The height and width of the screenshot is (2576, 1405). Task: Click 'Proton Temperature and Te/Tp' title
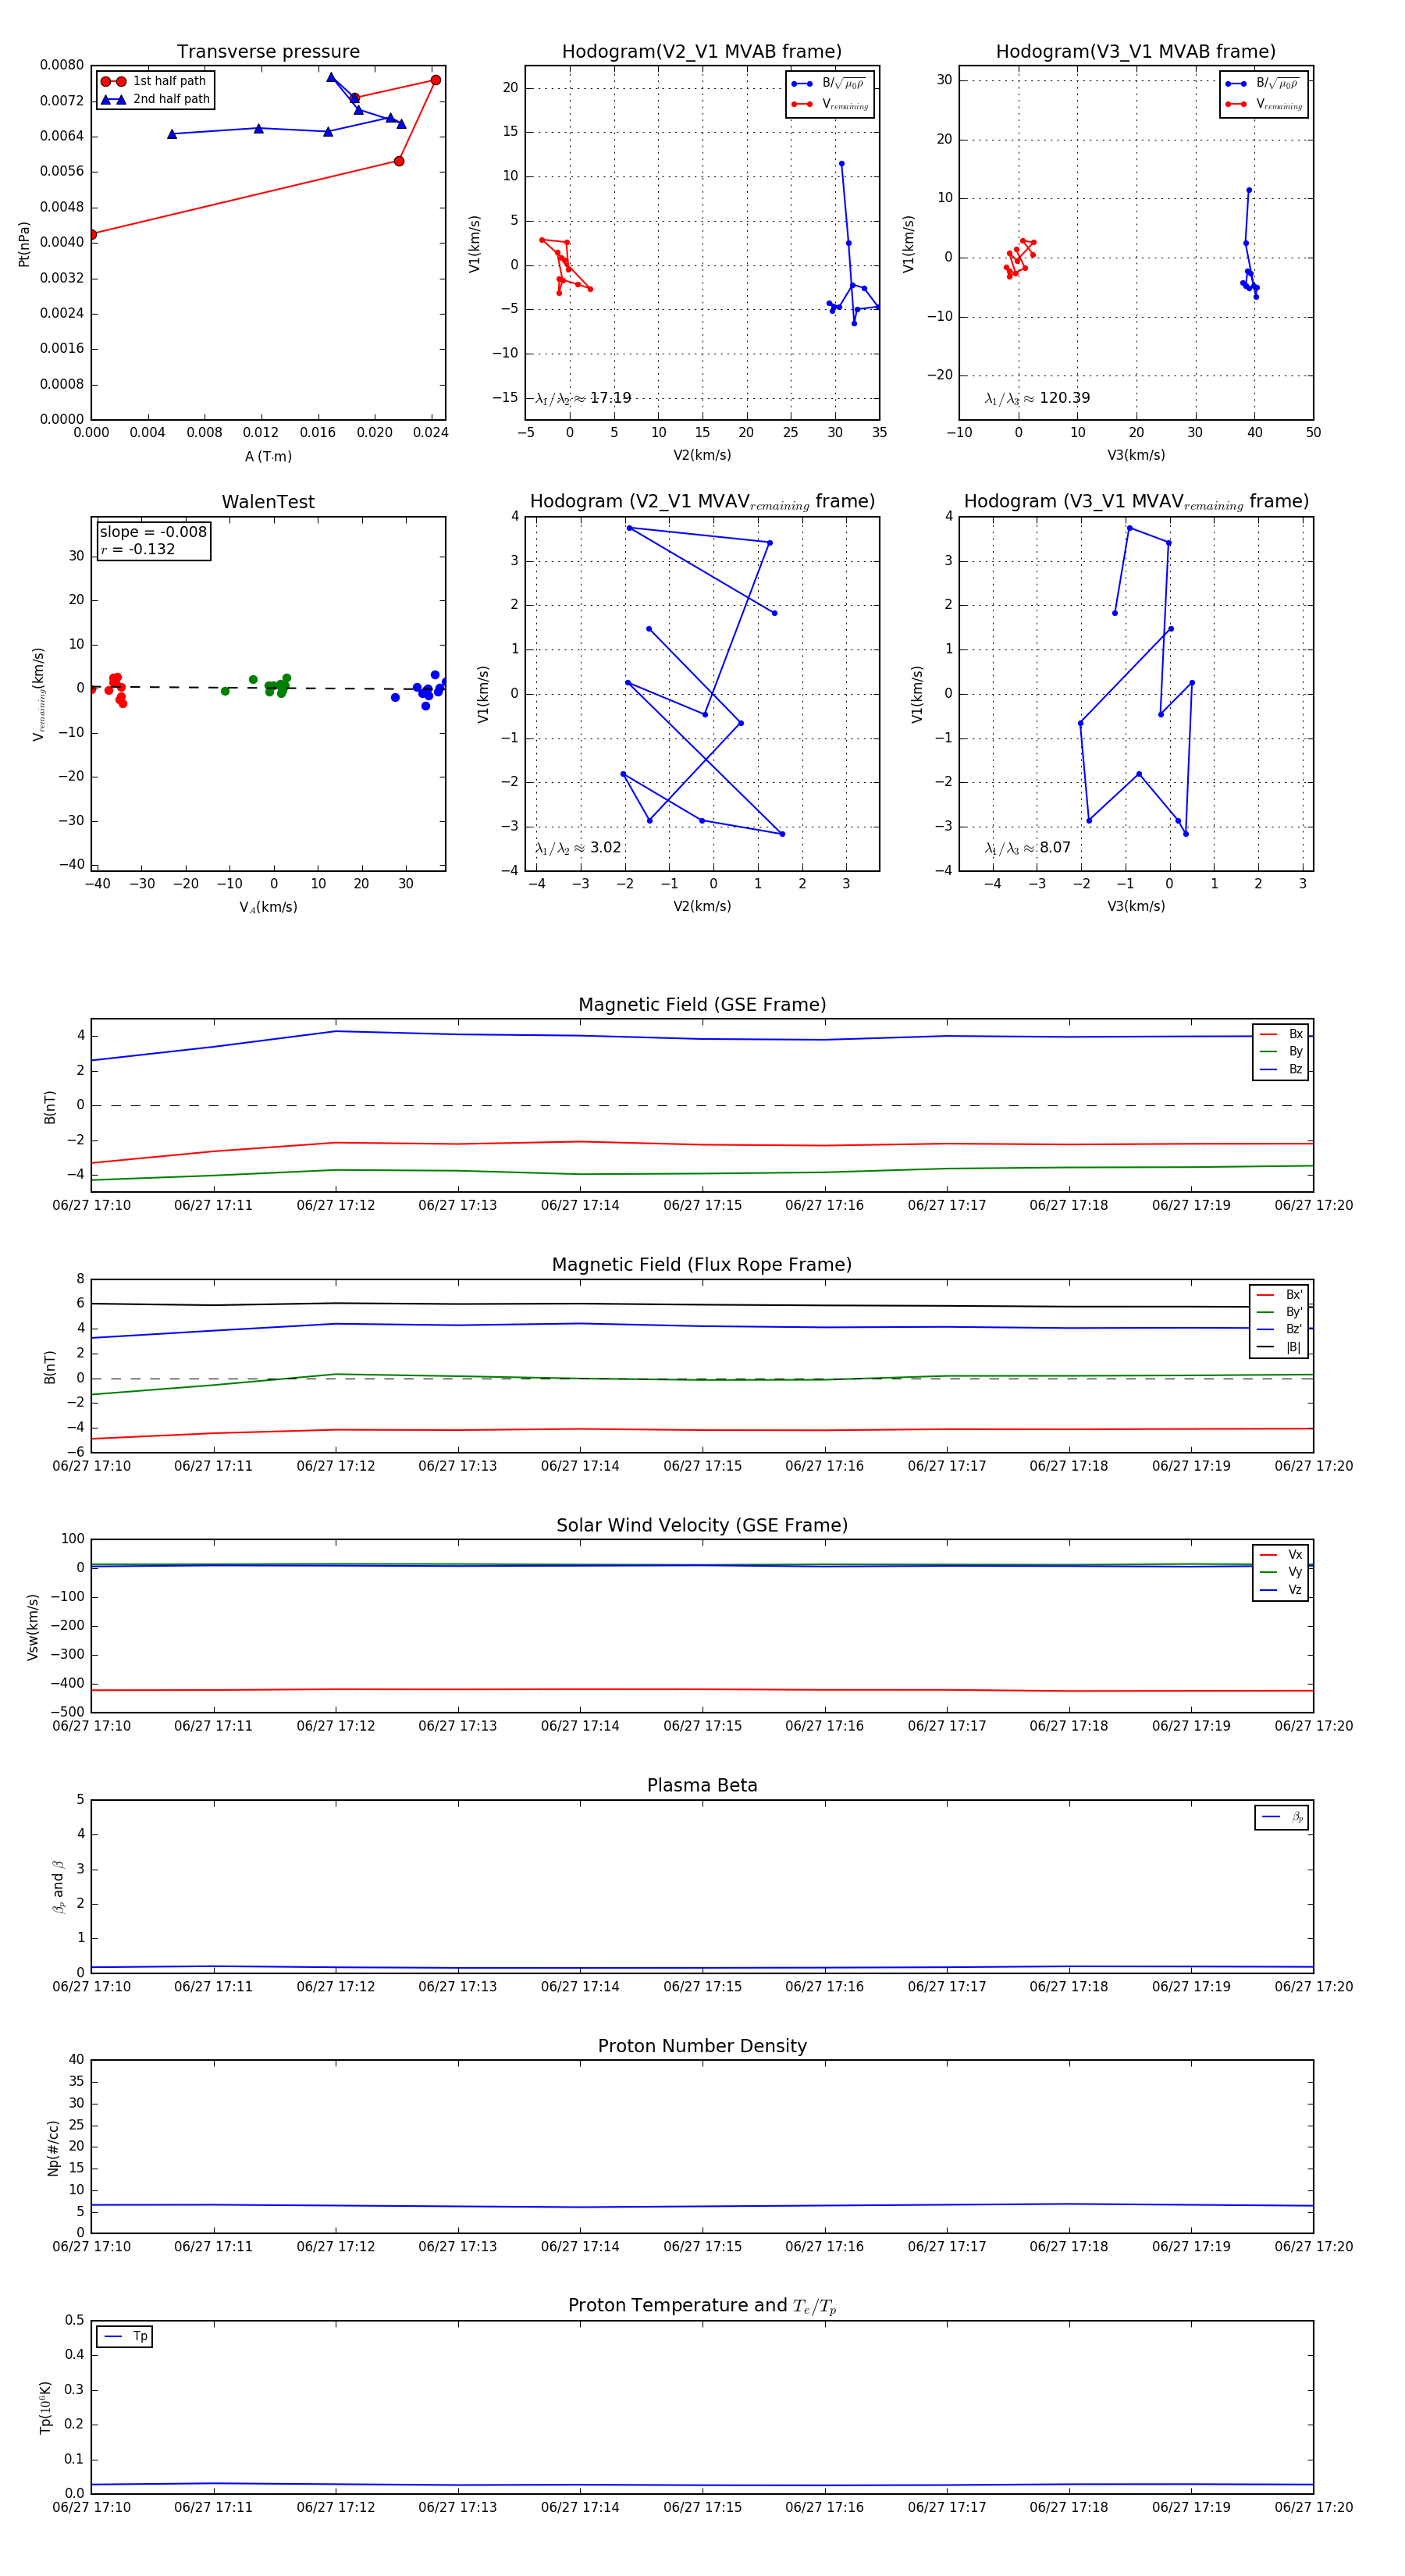(702, 2306)
